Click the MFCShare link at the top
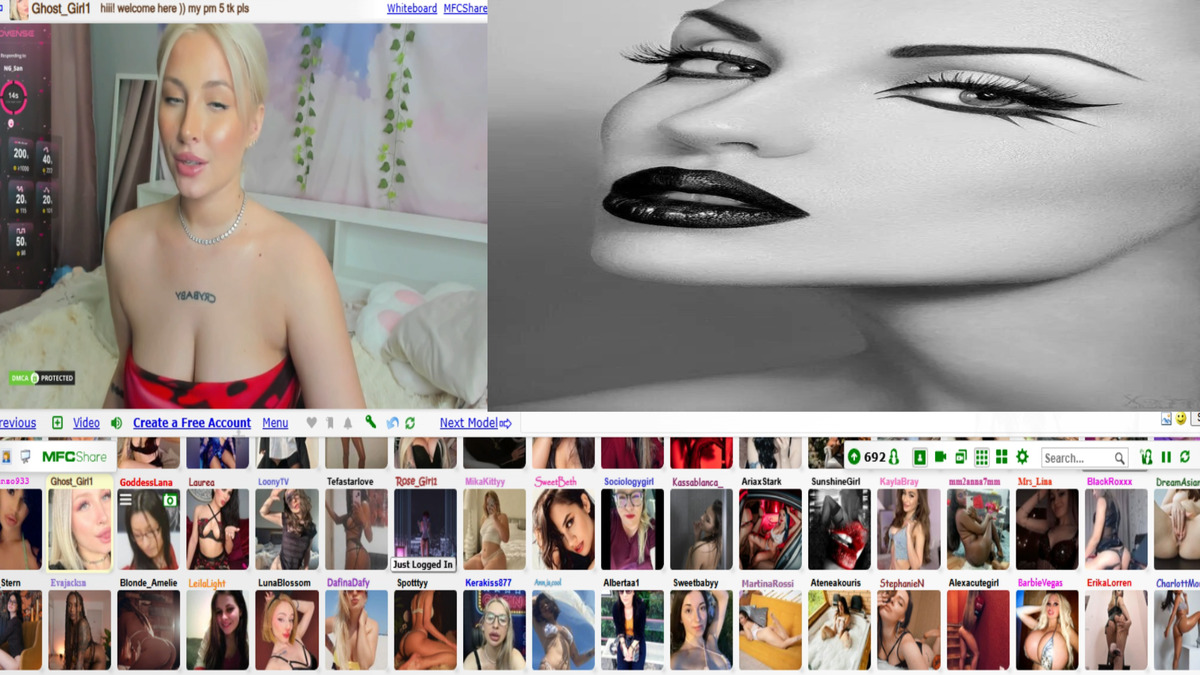This screenshot has height=675, width=1200. point(465,8)
